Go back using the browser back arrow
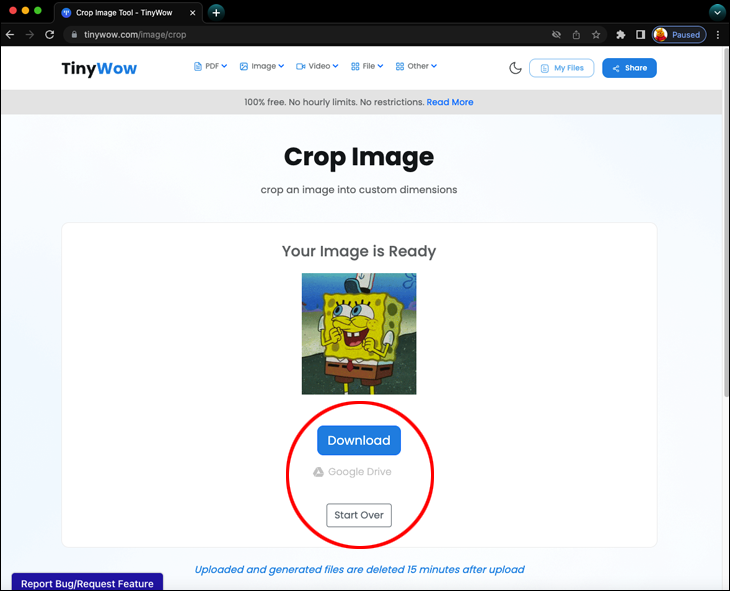730x591 pixels. tap(10, 34)
